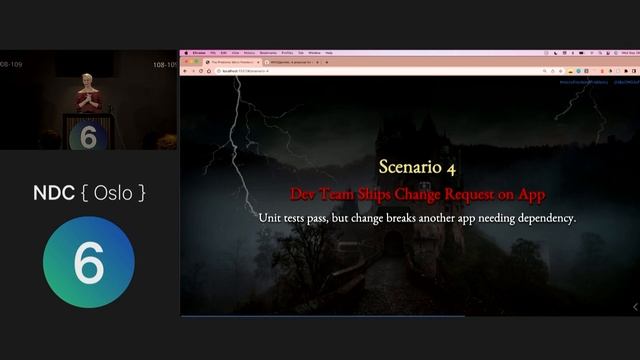This screenshot has height=360, width=640.
Task: Open the Profiles menu
Action: (x=287, y=53)
